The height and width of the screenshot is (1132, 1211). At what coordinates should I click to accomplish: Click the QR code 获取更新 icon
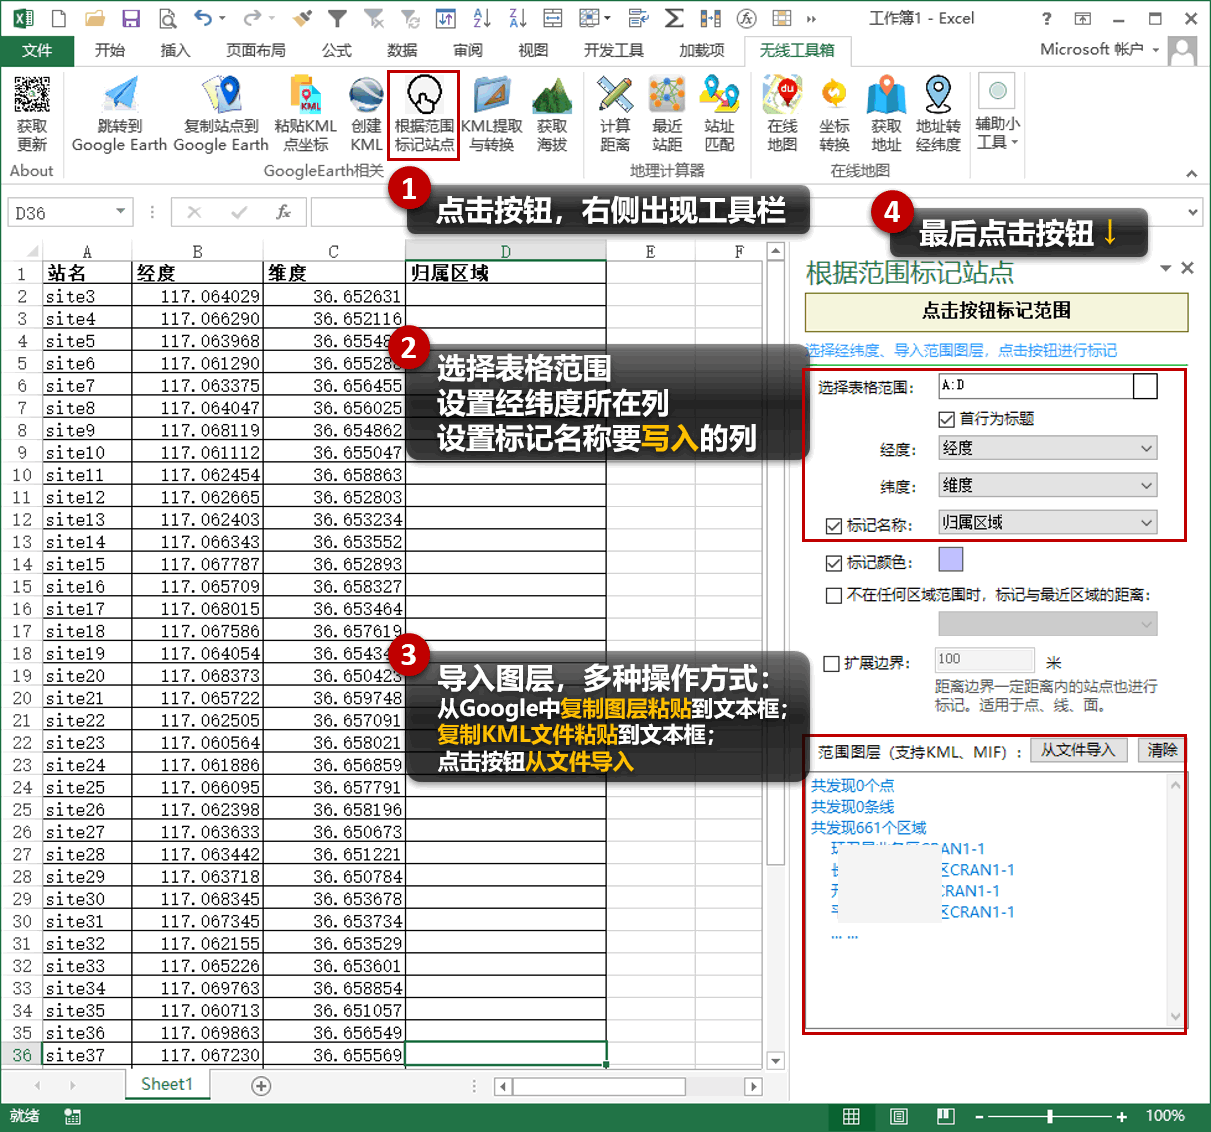[32, 113]
